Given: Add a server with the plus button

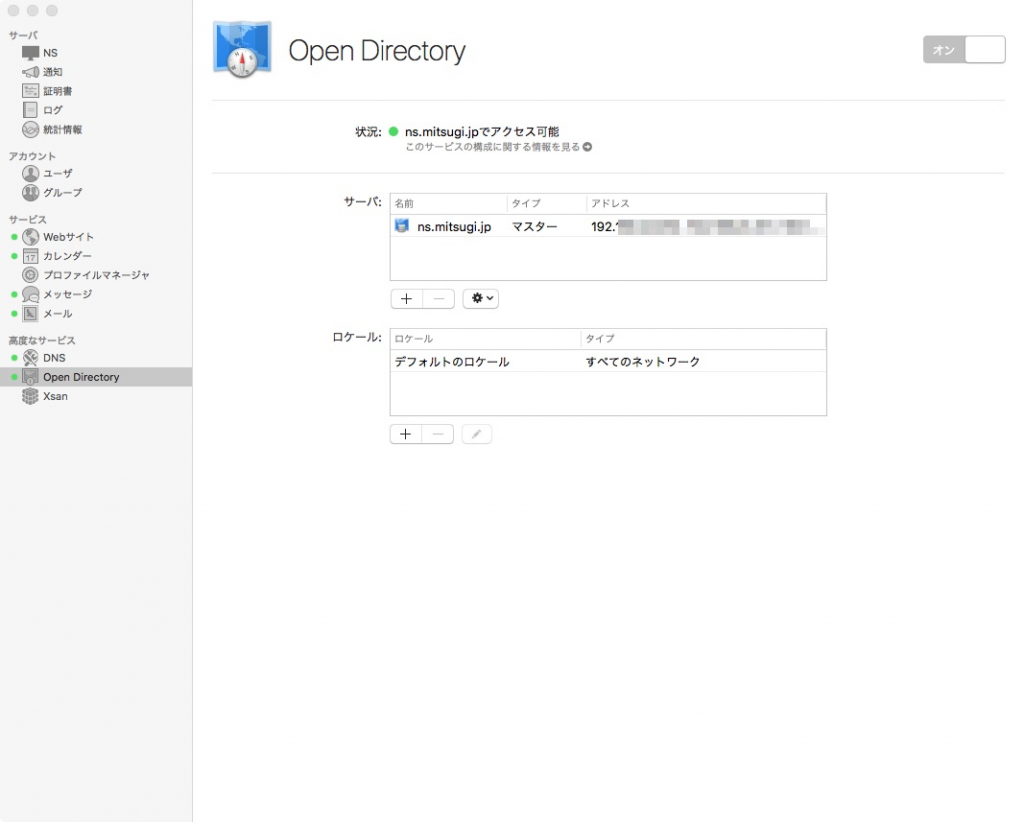Looking at the screenshot, I should pos(406,298).
